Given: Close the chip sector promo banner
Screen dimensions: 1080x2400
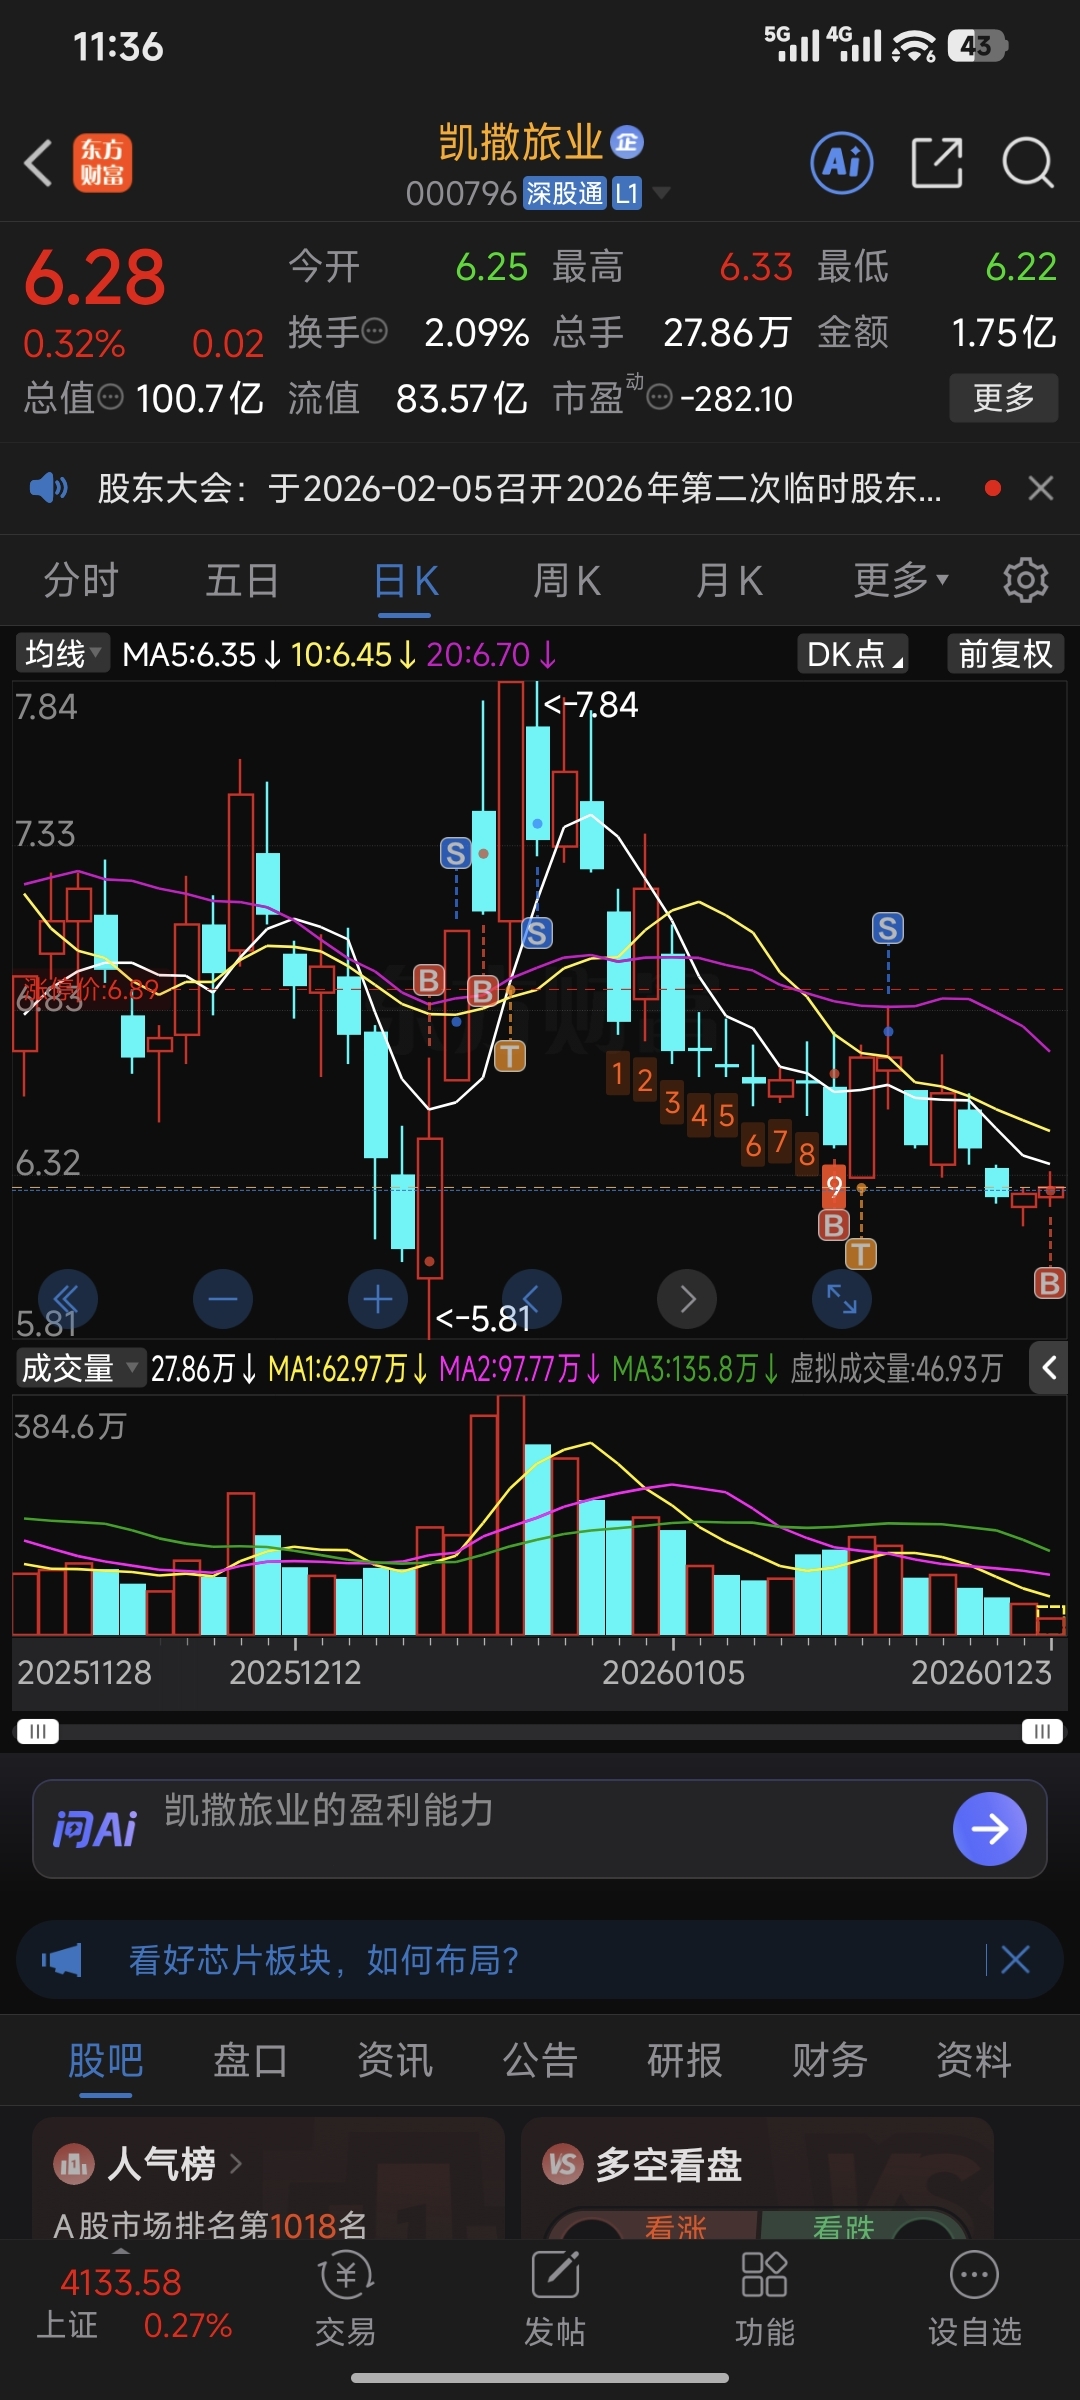Looking at the screenshot, I should (x=1015, y=1959).
